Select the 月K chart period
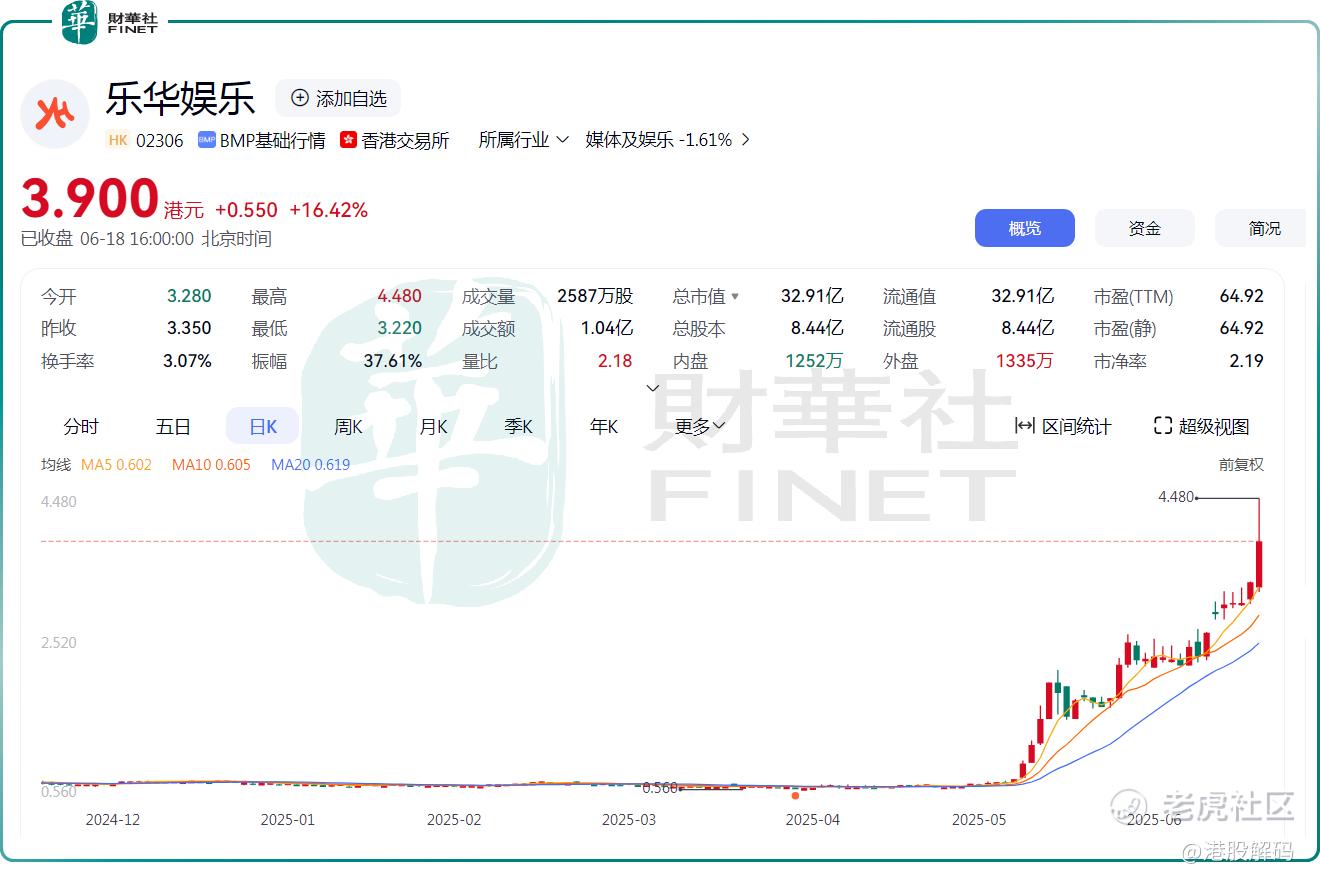Viewport: 1320px width, 882px height. pyautogui.click(x=433, y=427)
